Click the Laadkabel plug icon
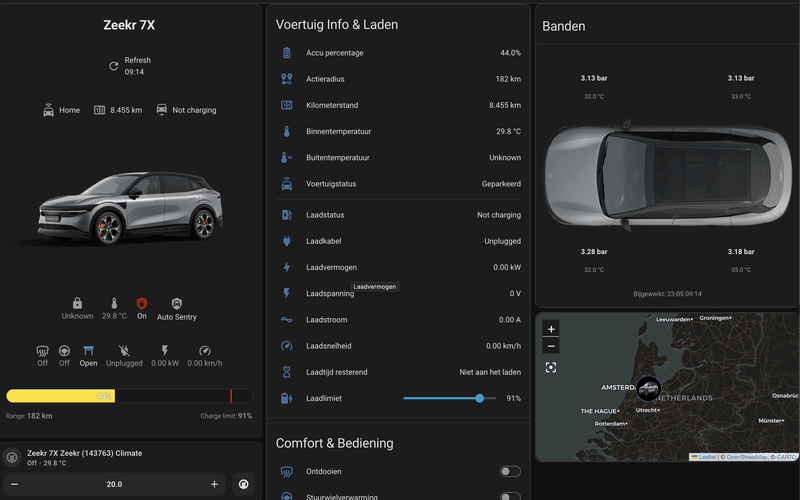 (287, 241)
